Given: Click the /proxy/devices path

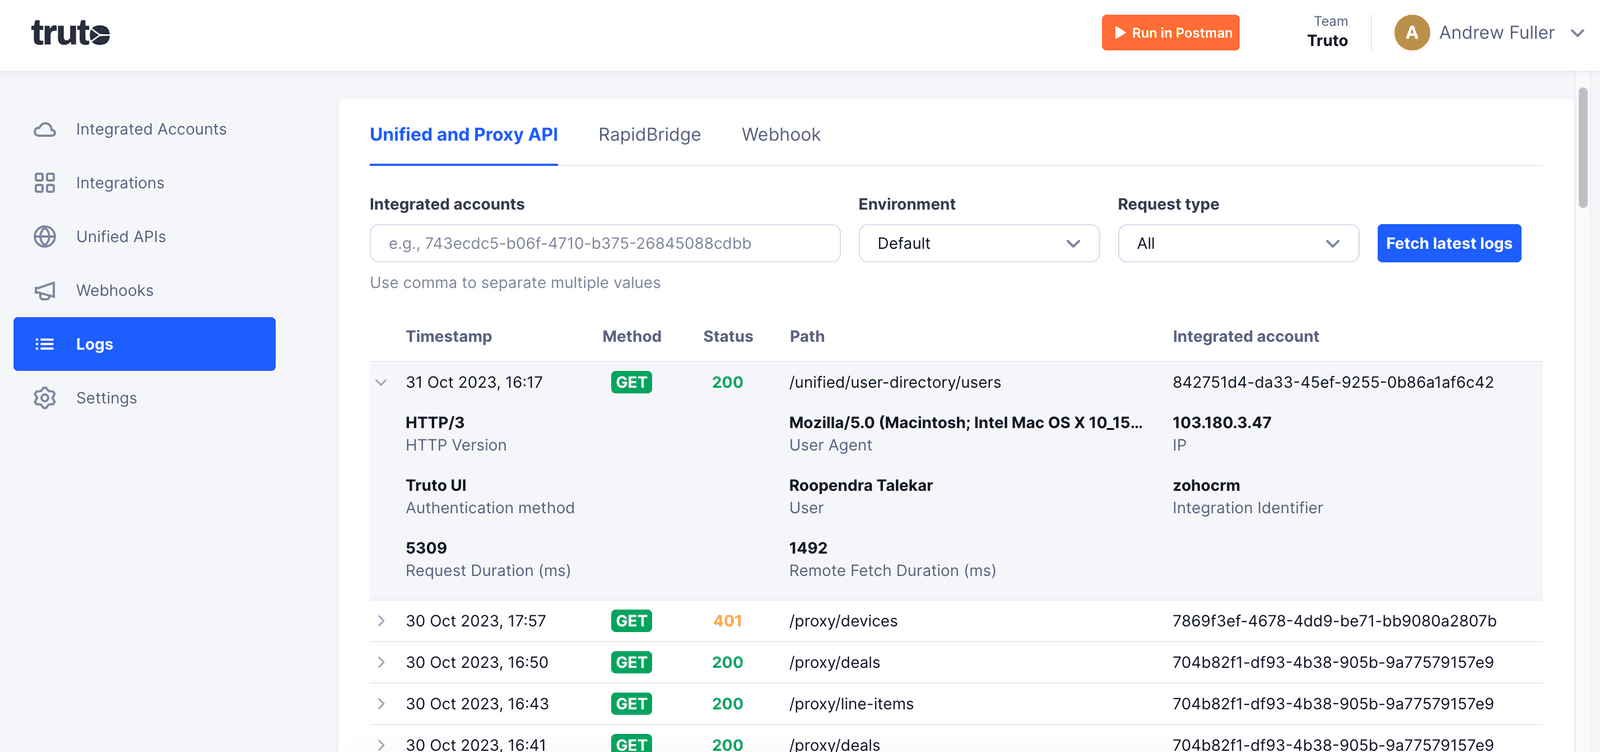Looking at the screenshot, I should (843, 621).
